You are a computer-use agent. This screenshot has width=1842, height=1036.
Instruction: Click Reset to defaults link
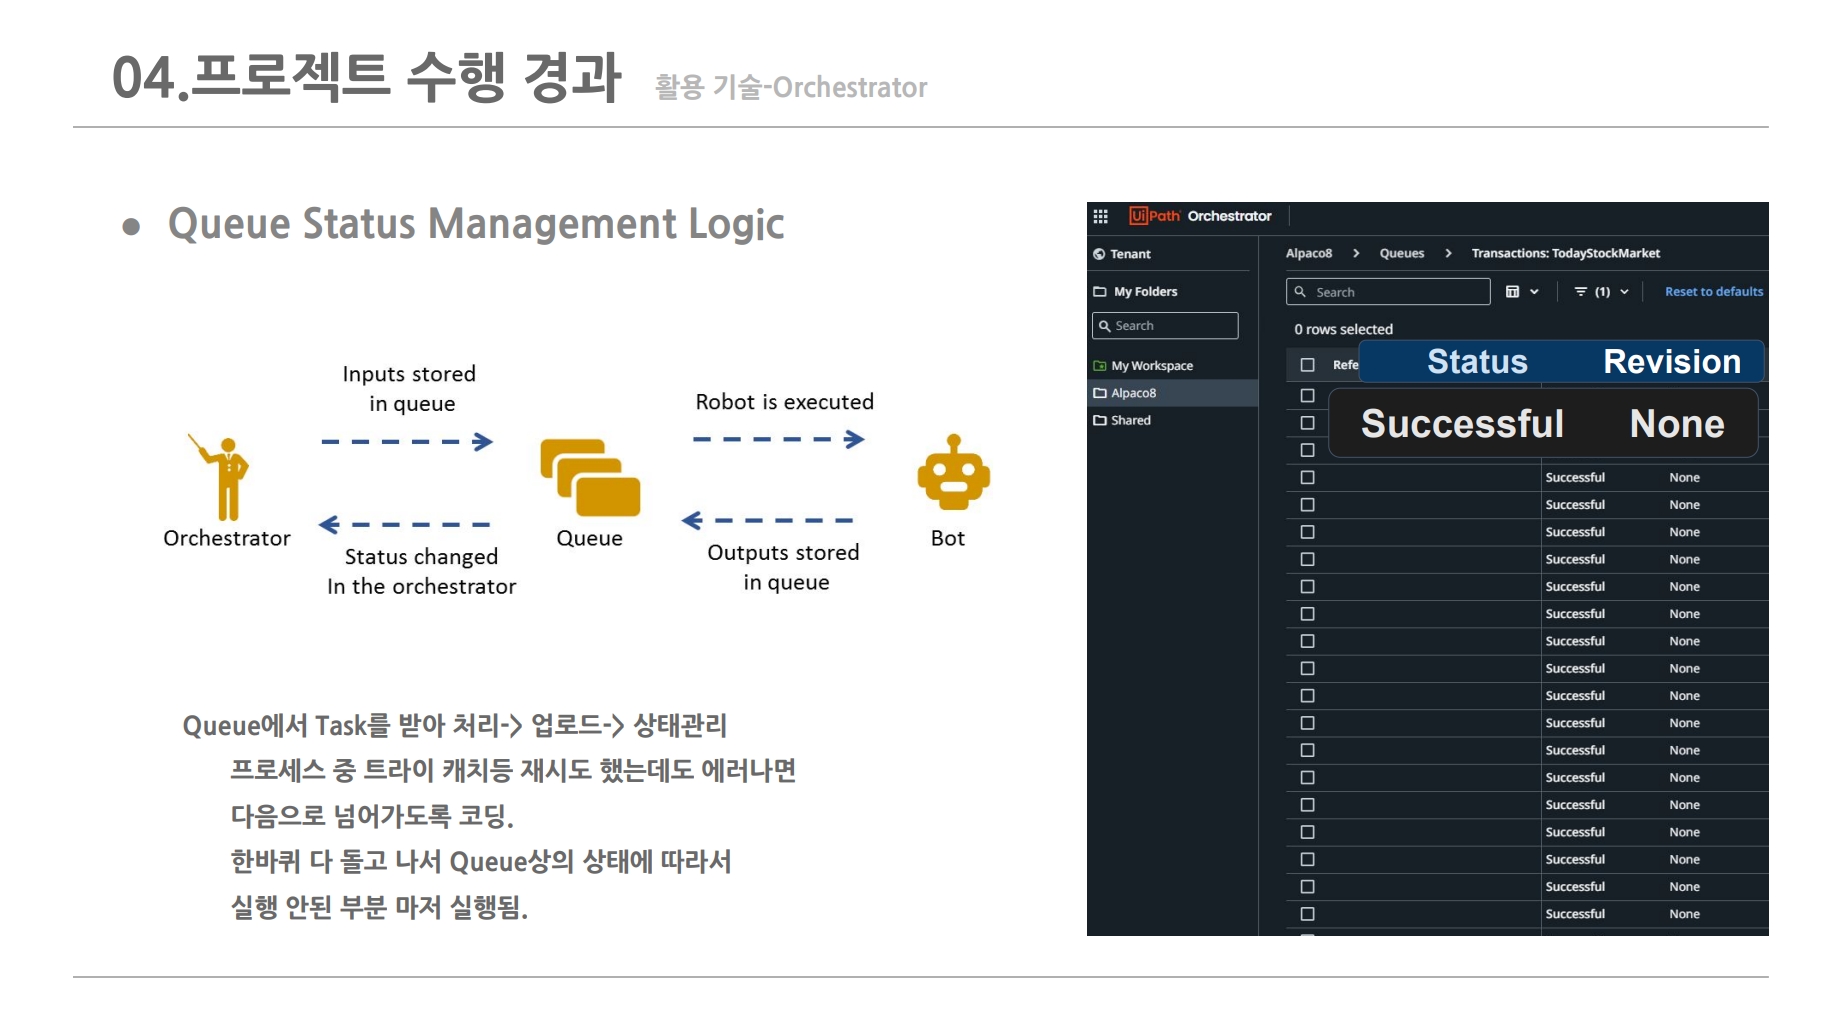(x=1714, y=292)
